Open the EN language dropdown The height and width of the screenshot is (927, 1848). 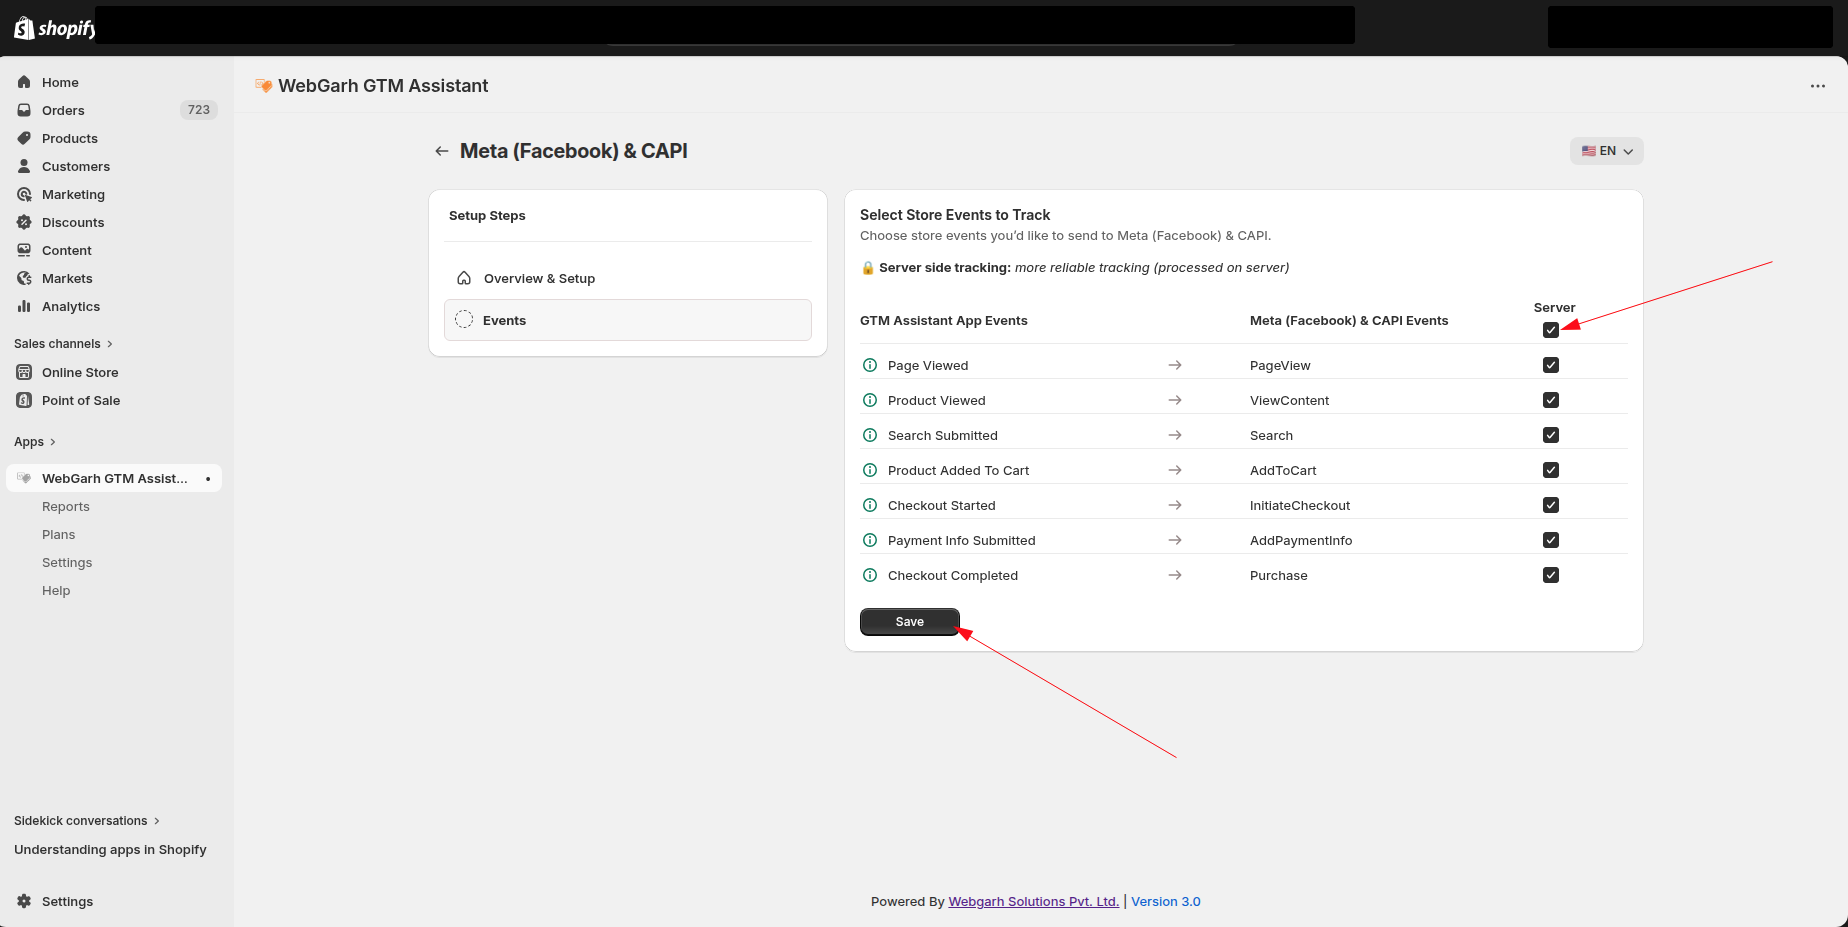click(x=1607, y=151)
